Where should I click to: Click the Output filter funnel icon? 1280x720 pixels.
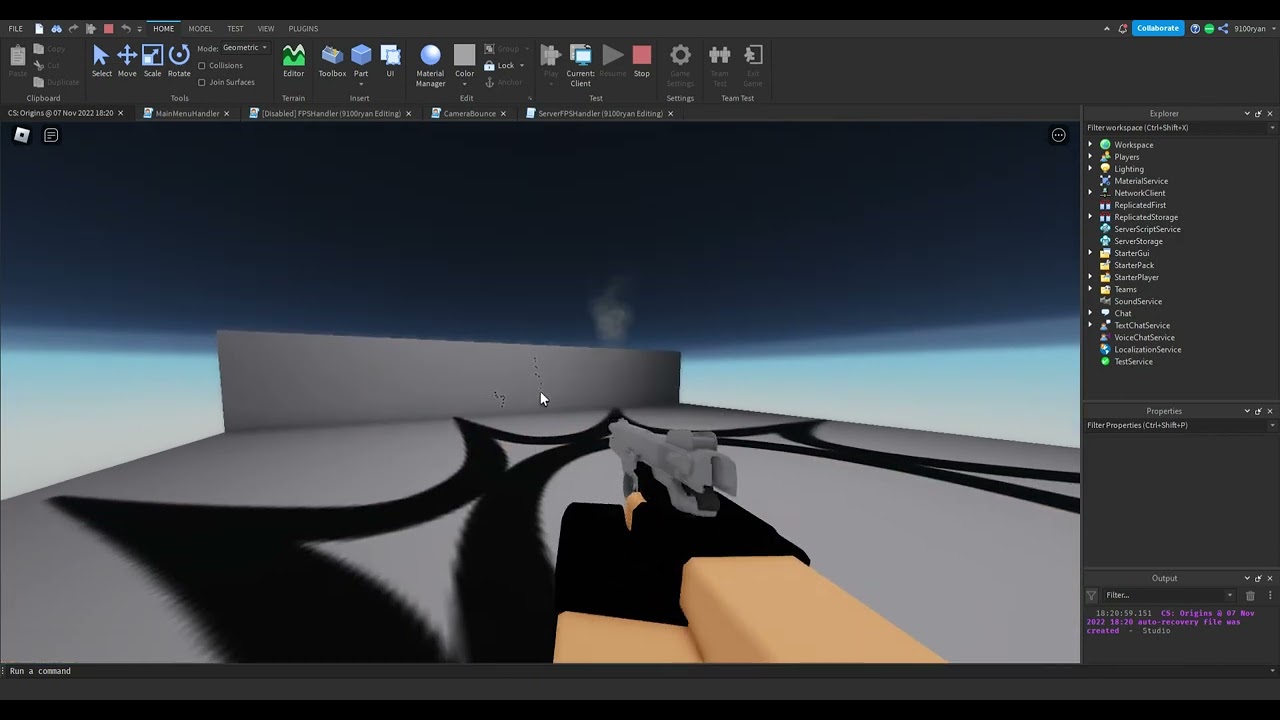point(1092,595)
